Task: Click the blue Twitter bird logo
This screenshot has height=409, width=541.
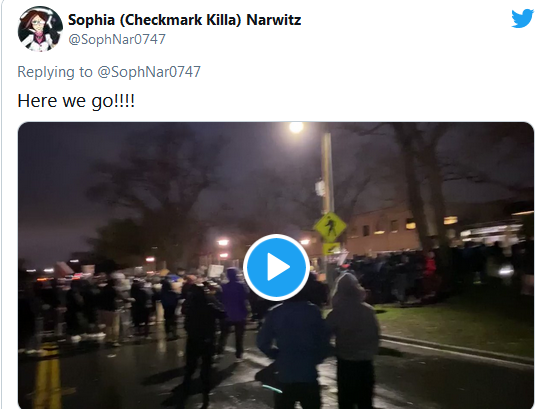Action: [x=522, y=18]
